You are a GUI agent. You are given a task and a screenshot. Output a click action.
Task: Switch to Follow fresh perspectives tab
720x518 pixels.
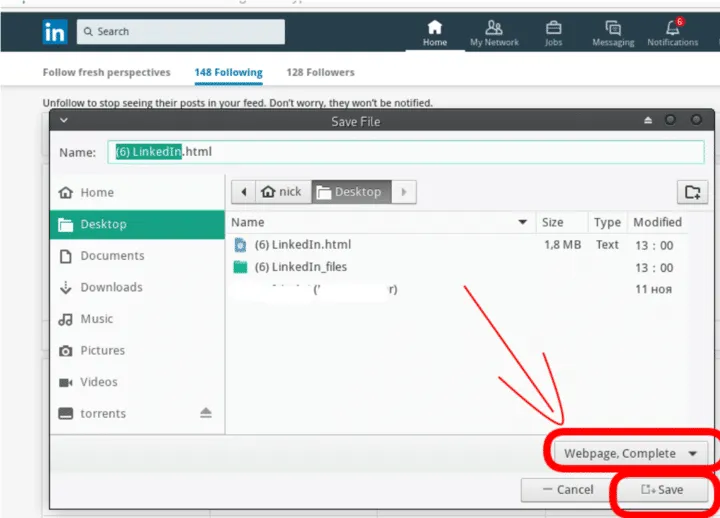[107, 73]
